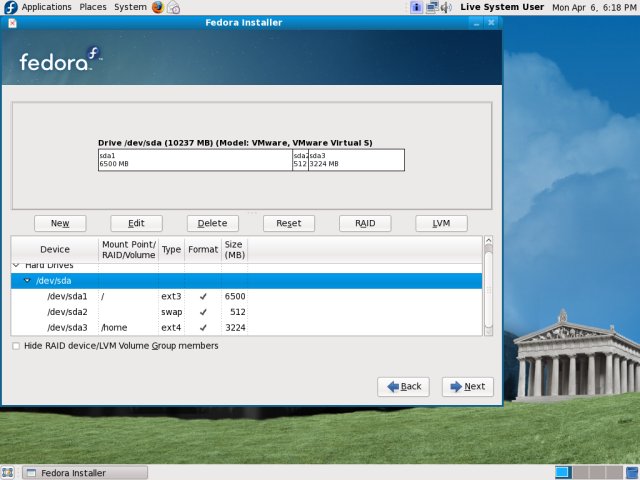Viewport: 640px width, 480px height.
Task: Select the sda1 block in drive diagram
Action: point(195,160)
